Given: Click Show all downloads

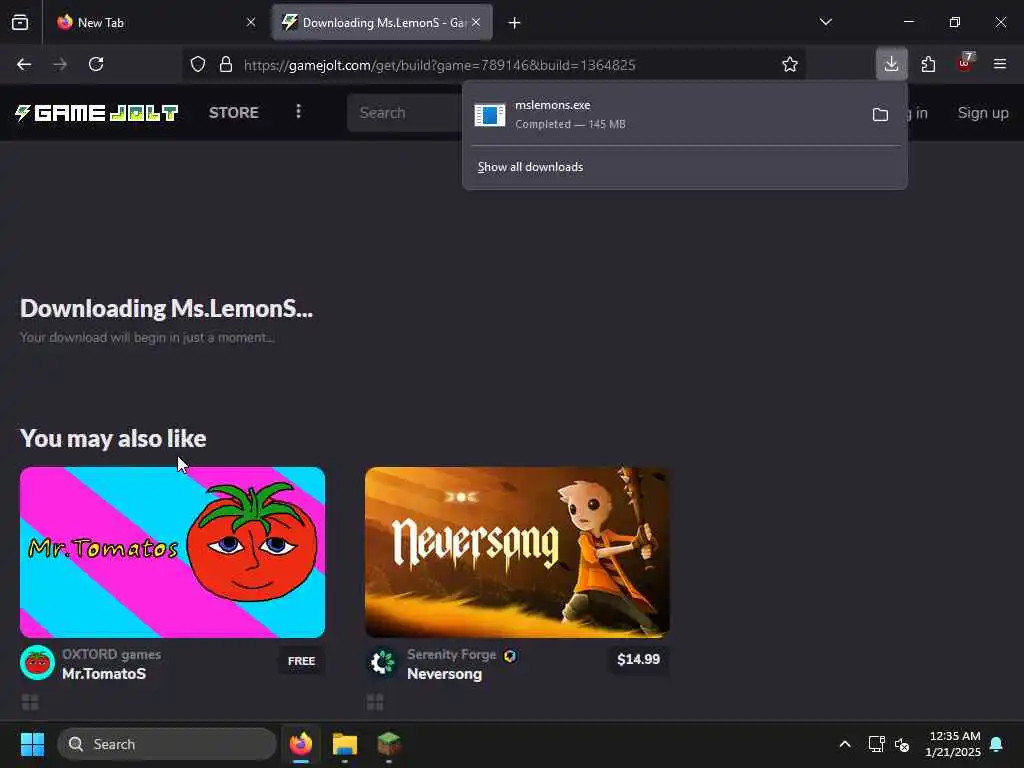Looking at the screenshot, I should pos(530,167).
